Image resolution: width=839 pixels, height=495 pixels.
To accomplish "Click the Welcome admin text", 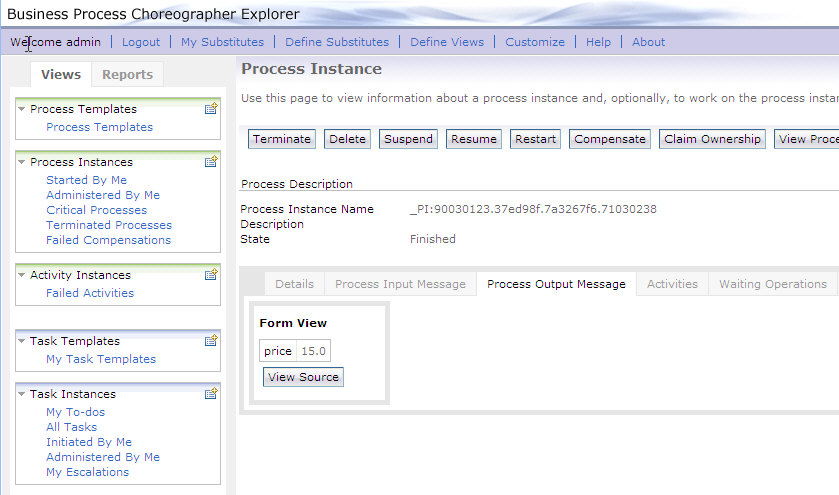I will [x=55, y=42].
